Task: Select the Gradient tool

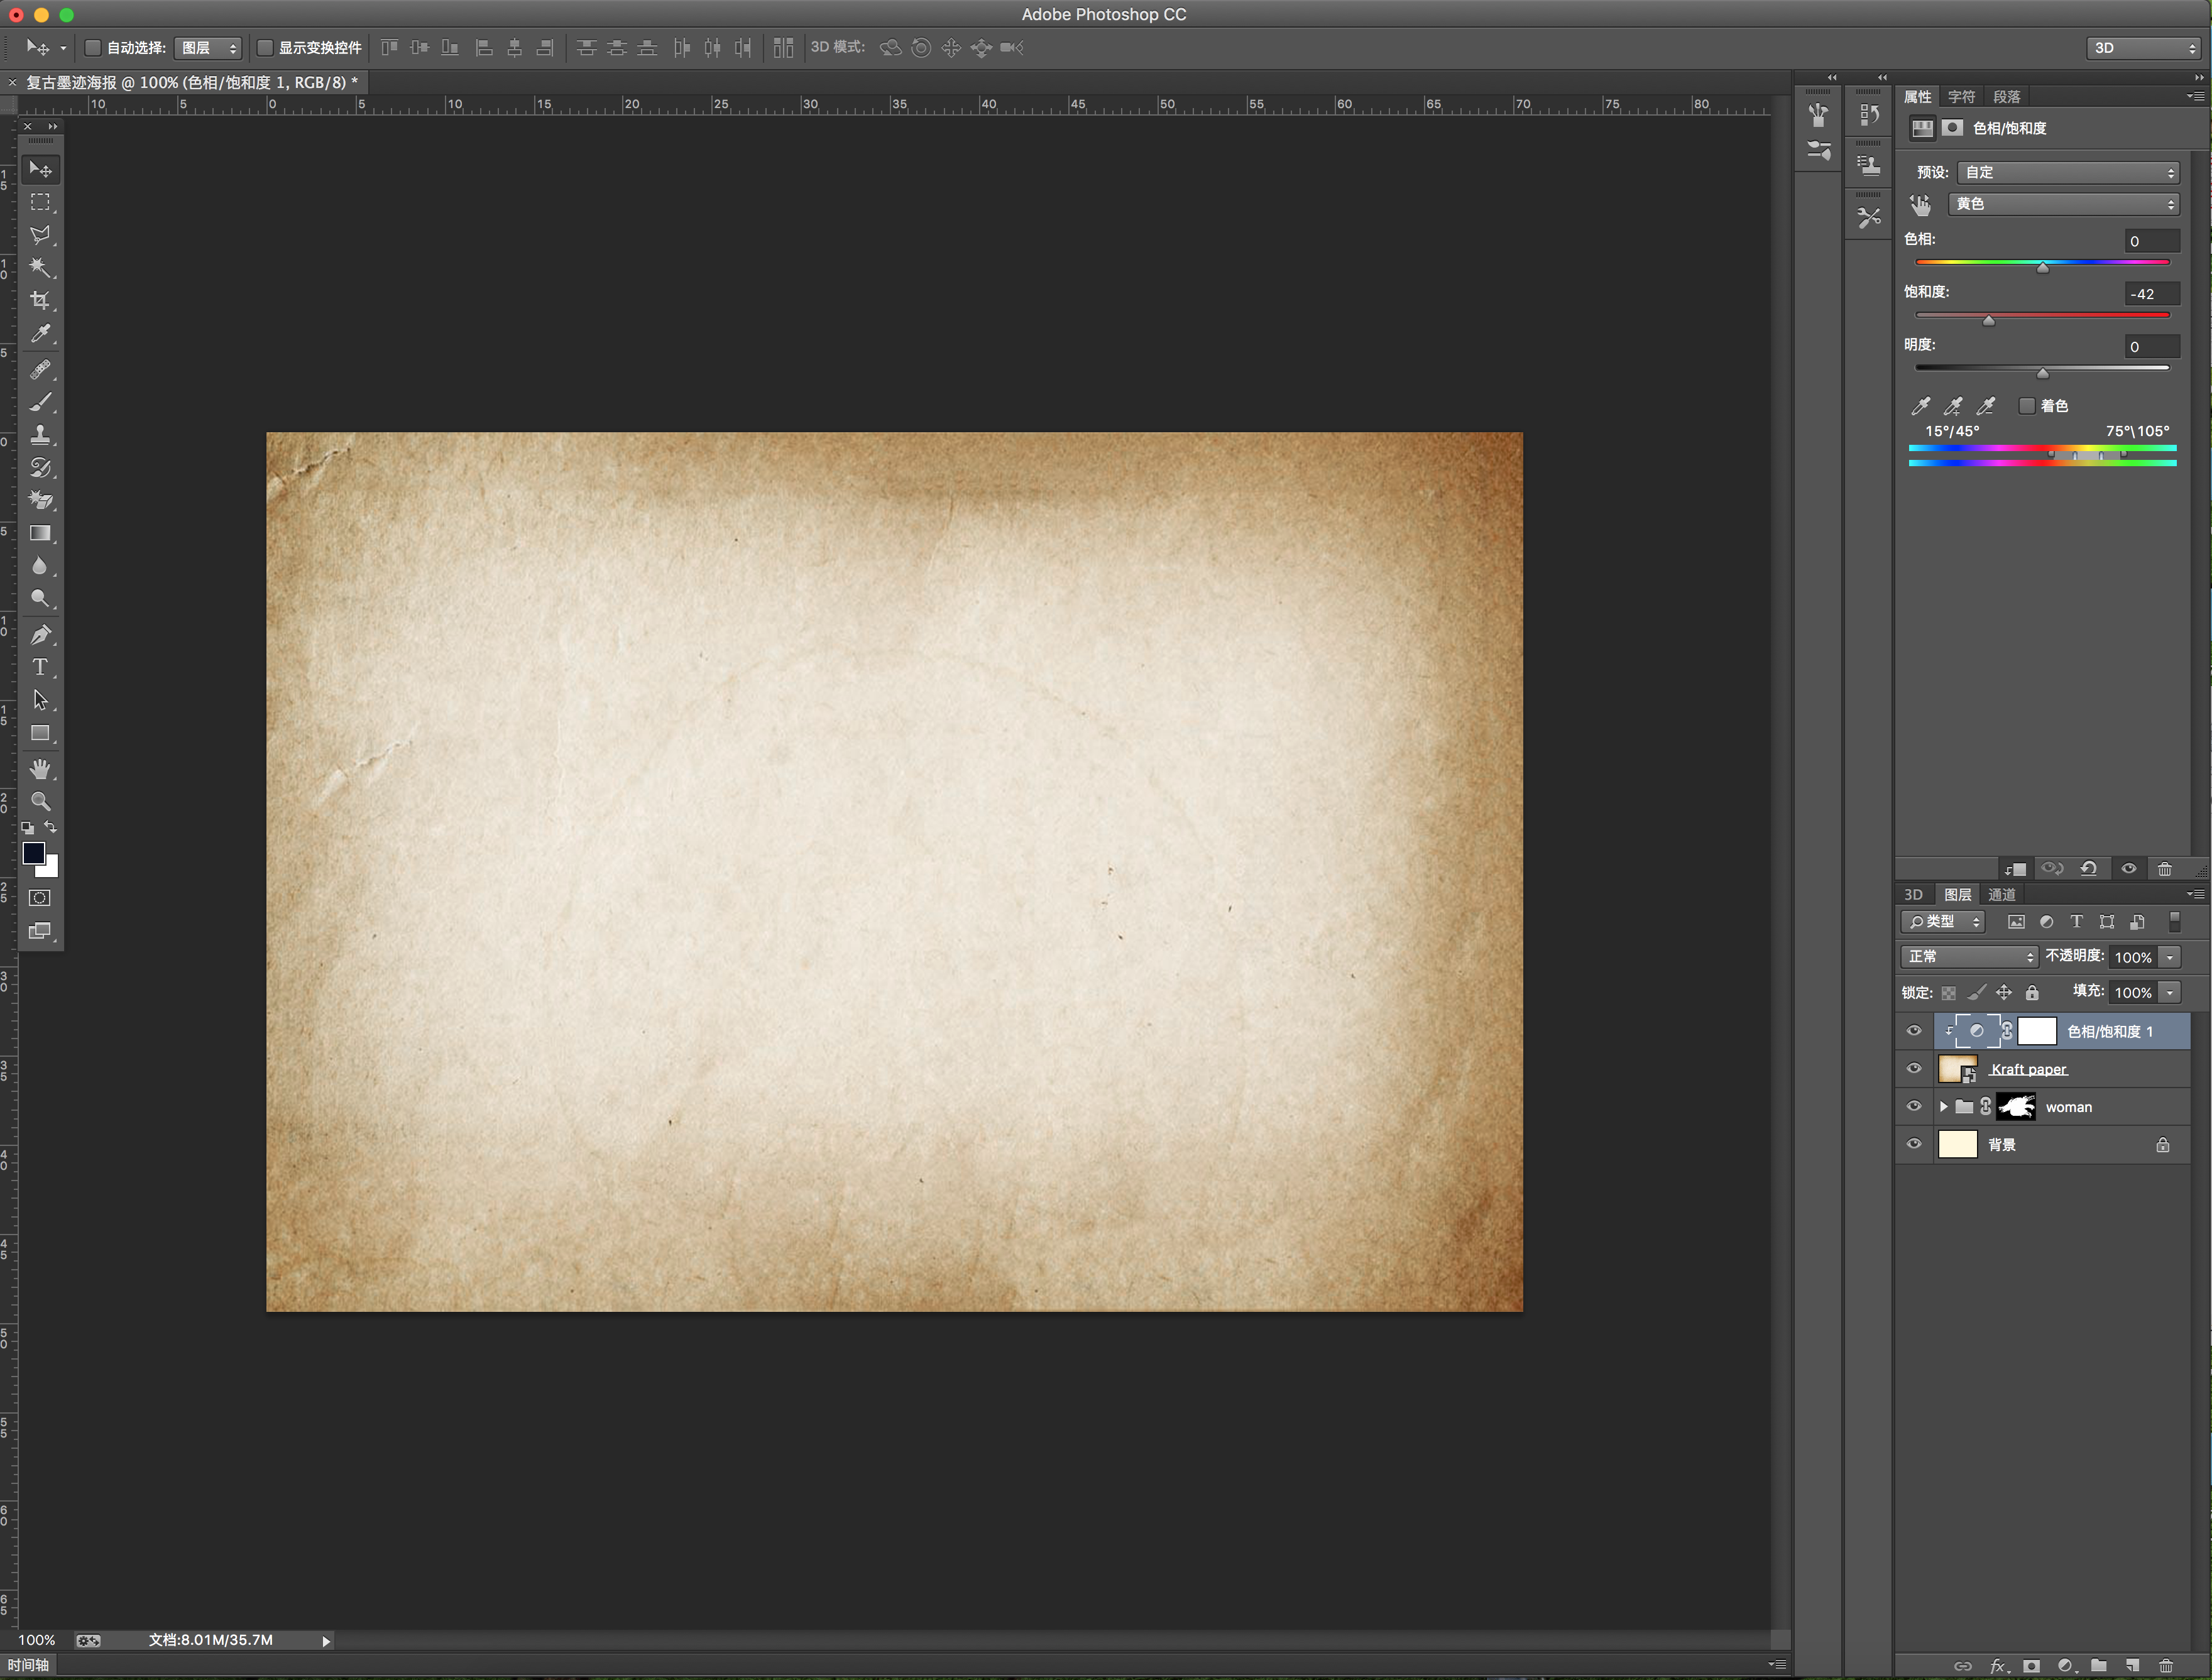Action: 40,533
